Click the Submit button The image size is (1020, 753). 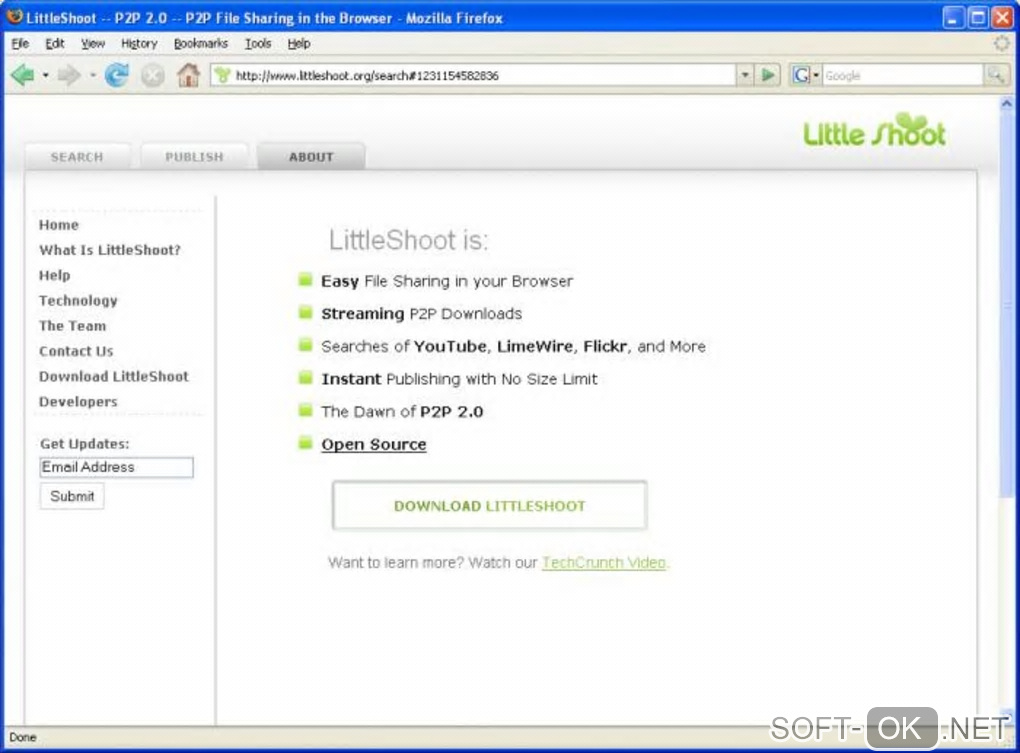click(72, 496)
